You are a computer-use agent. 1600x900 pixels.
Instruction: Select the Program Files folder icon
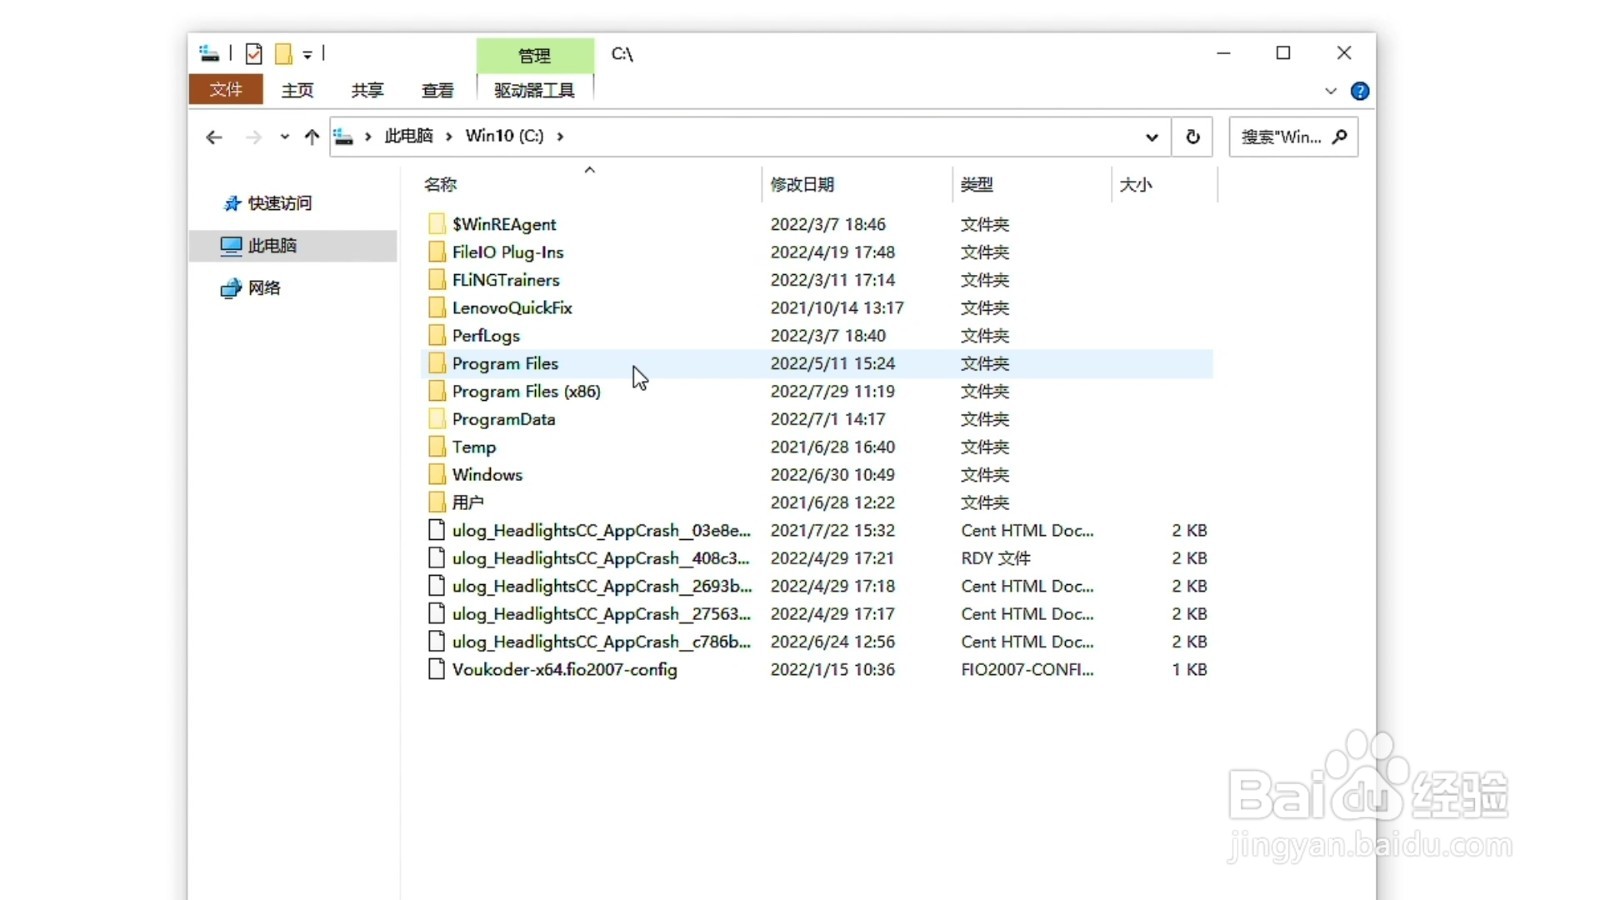point(436,364)
